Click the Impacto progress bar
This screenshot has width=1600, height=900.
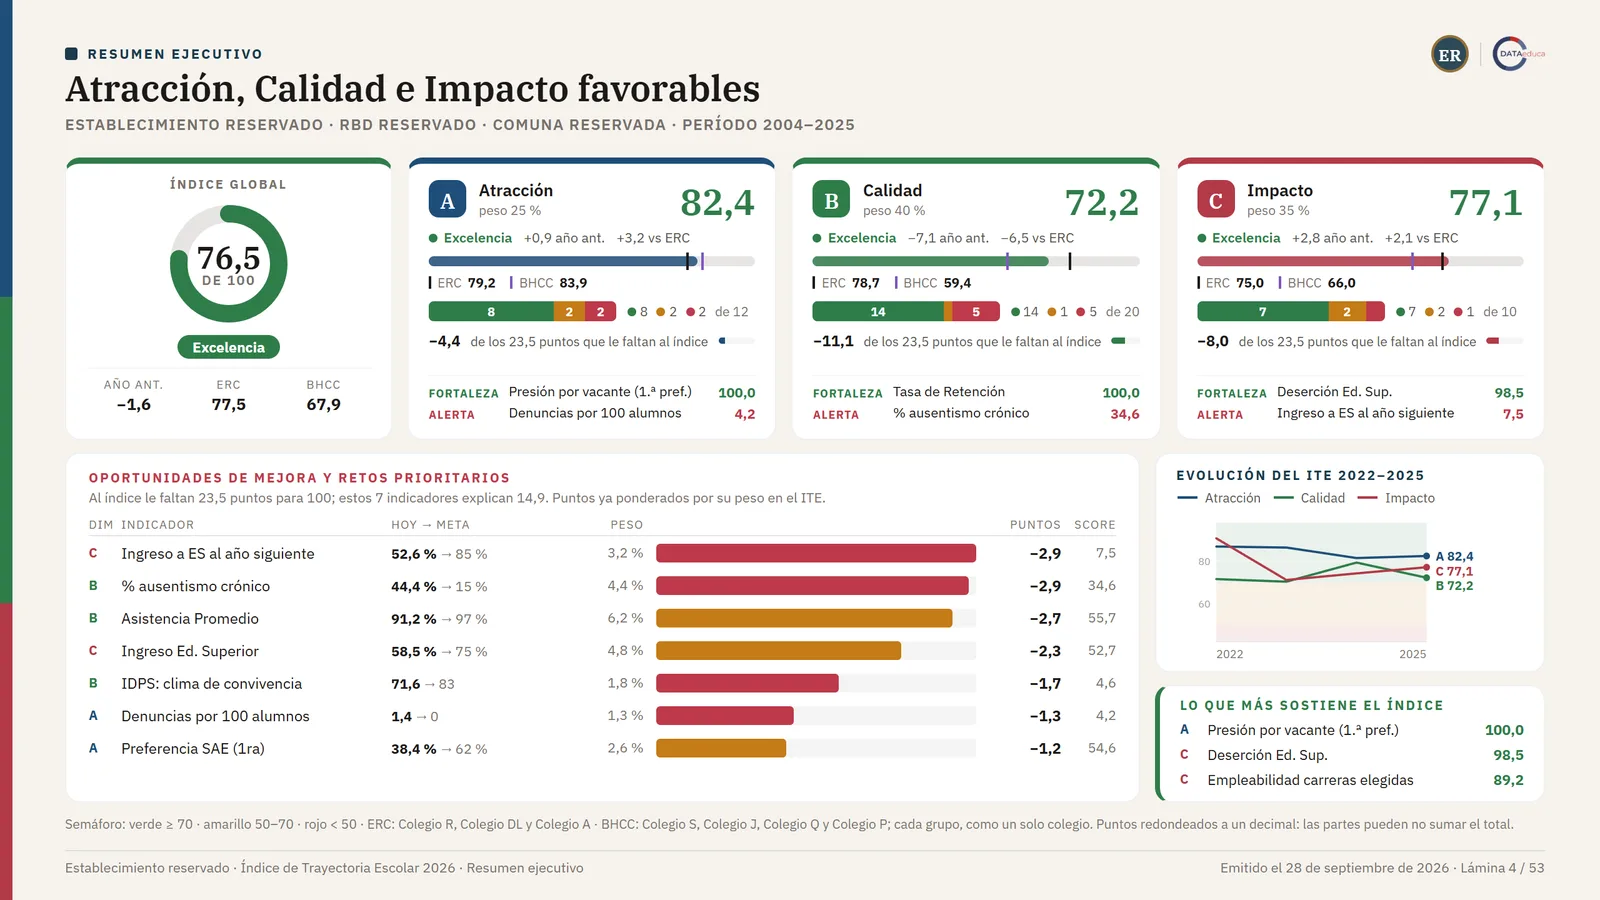1360,261
